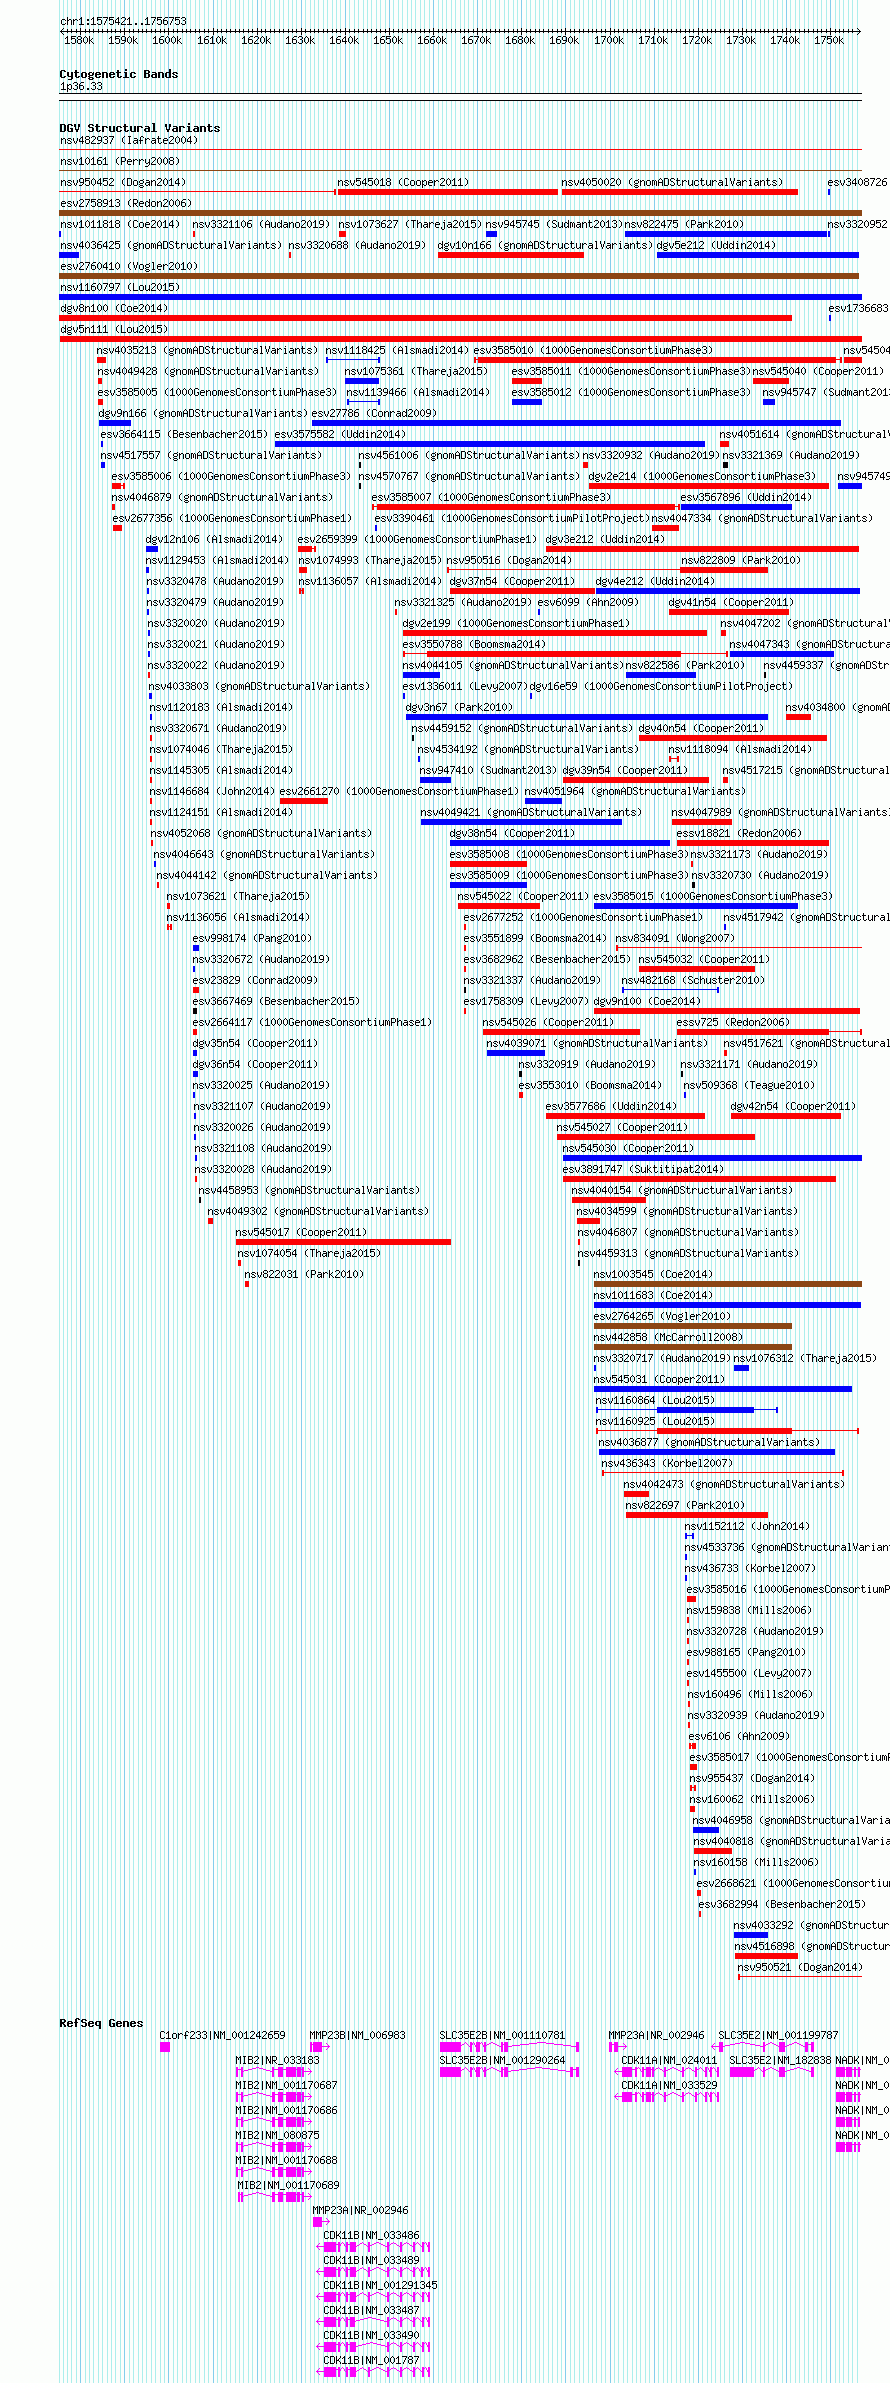The height and width of the screenshot is (2383, 890).
Task: Click label esv3891747 (Suktitipat2014)
Action: click(643, 1170)
